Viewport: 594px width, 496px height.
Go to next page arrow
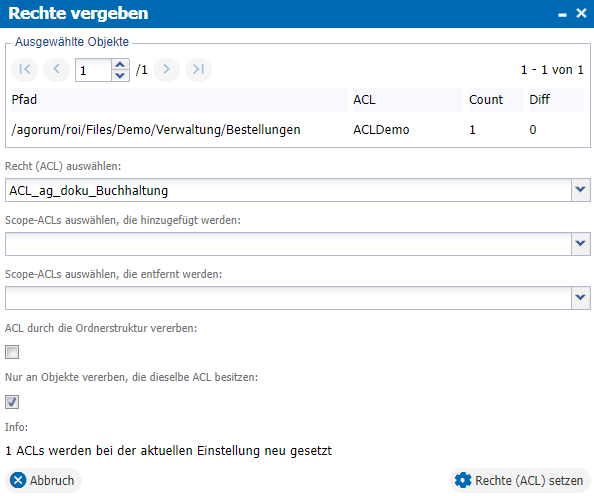(x=166, y=70)
